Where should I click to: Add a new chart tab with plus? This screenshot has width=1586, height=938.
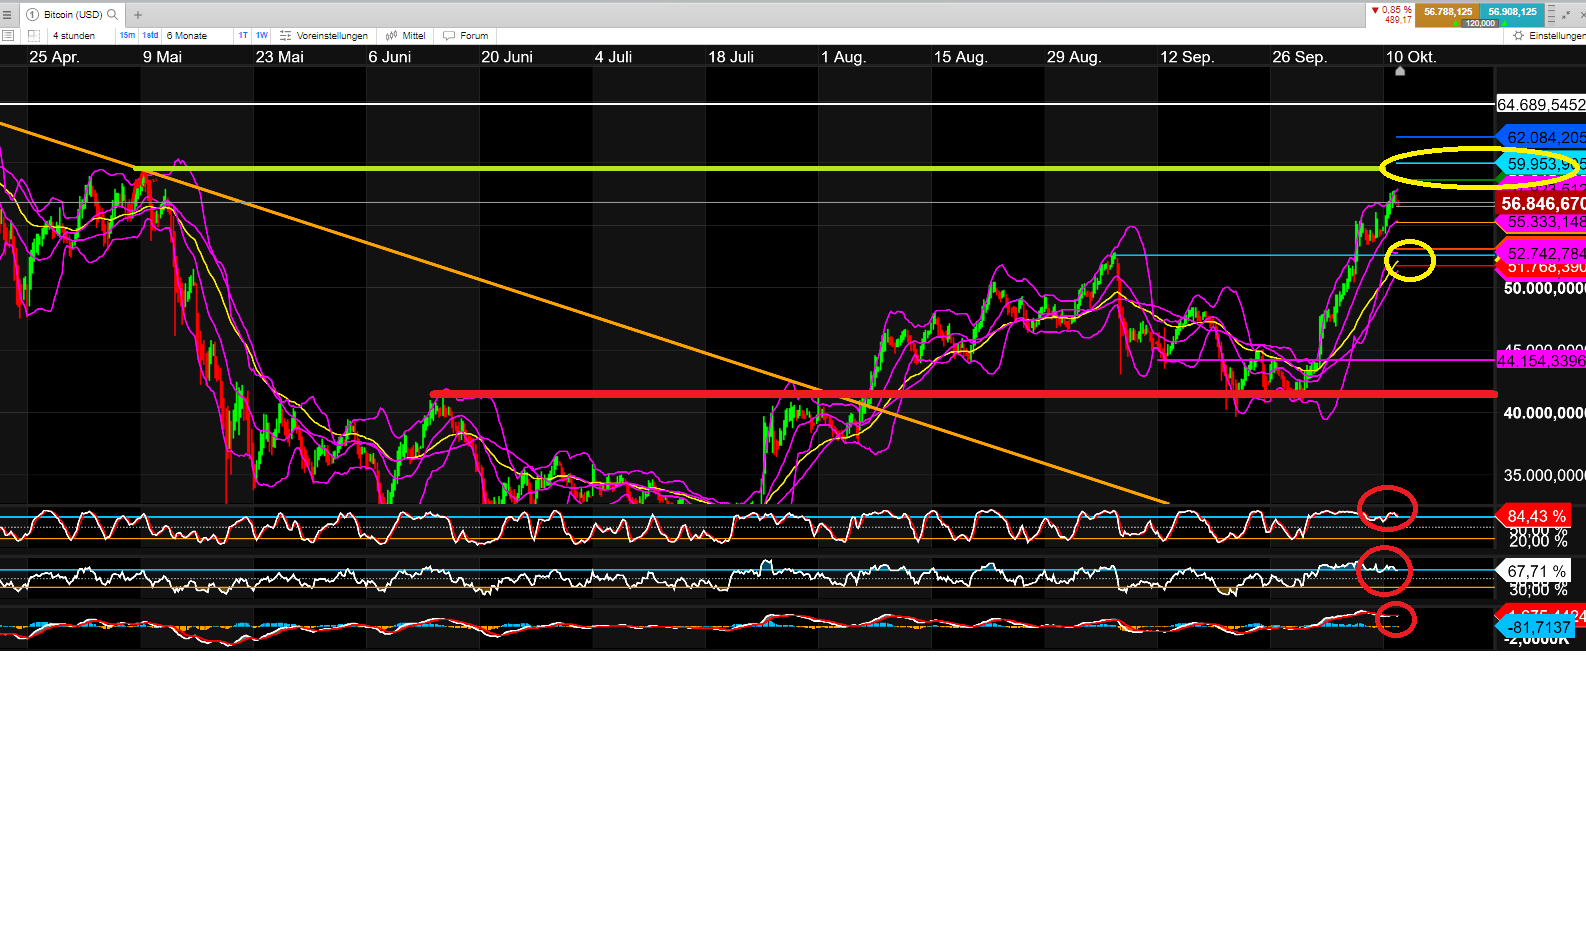(138, 15)
